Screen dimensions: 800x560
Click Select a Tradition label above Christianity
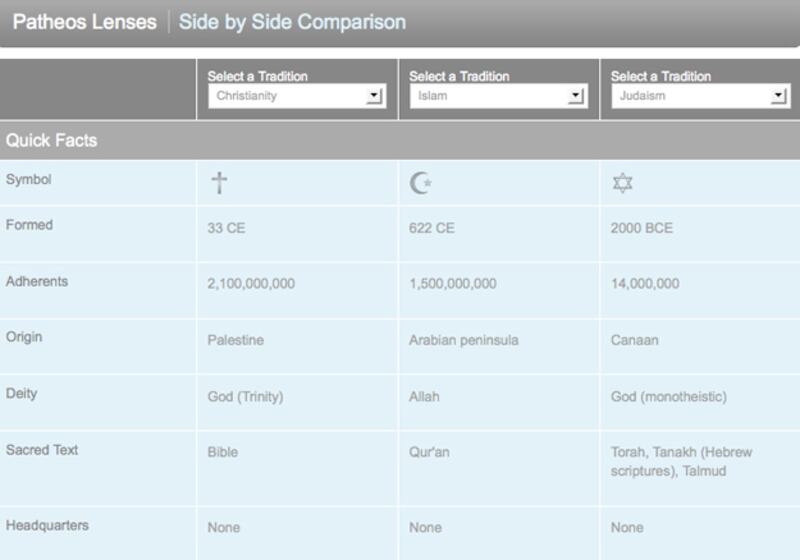(x=258, y=77)
